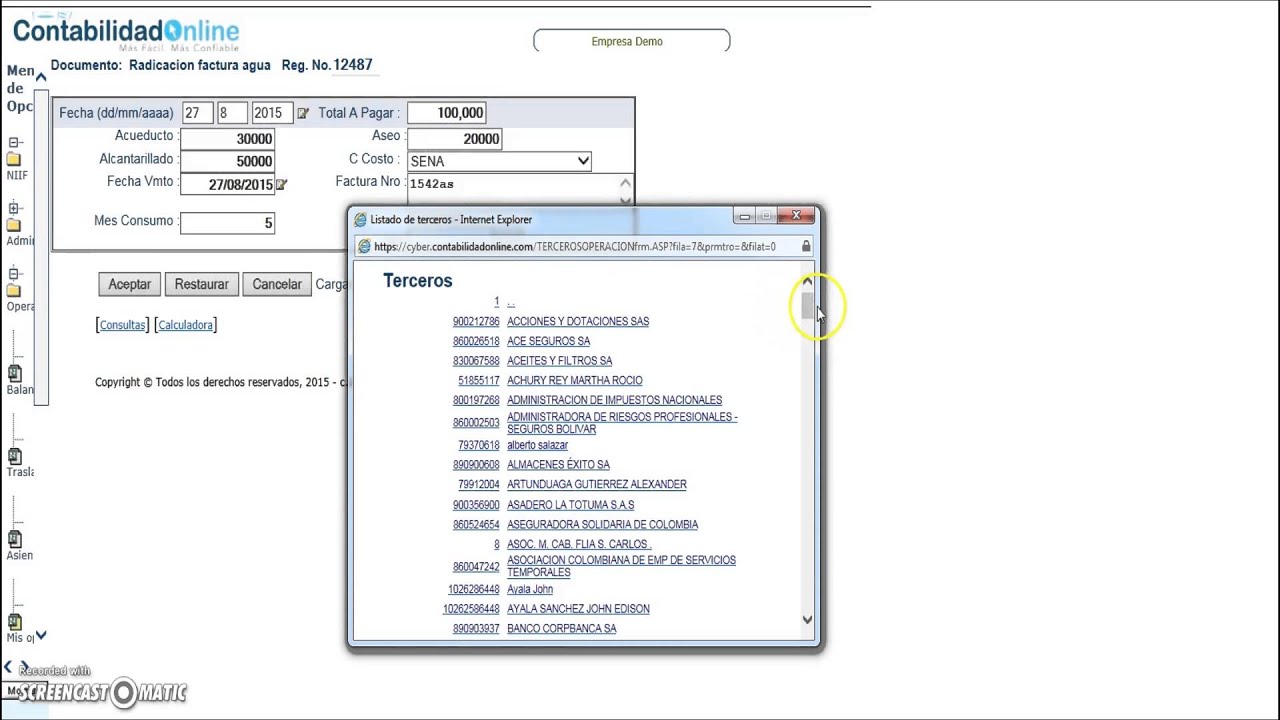This screenshot has width=1280, height=720.
Task: Open the Trasla document icon in sidebar
Action: tap(15, 456)
